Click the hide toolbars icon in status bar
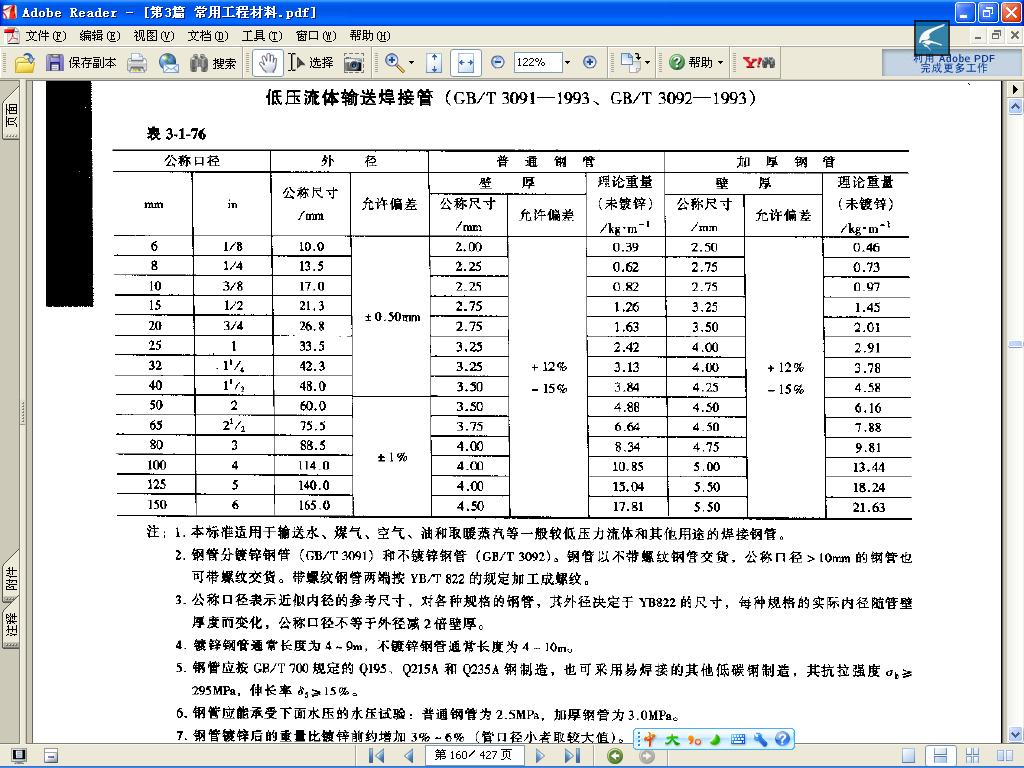The height and width of the screenshot is (768, 1024). click(51, 756)
